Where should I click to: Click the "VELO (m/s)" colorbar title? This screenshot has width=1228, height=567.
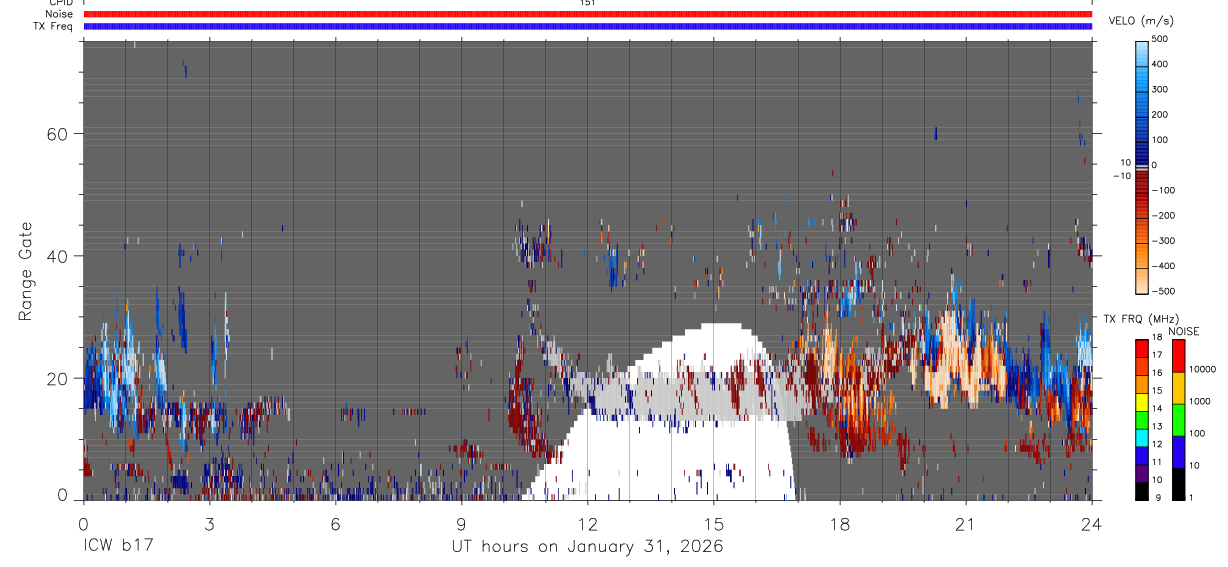1141,20
